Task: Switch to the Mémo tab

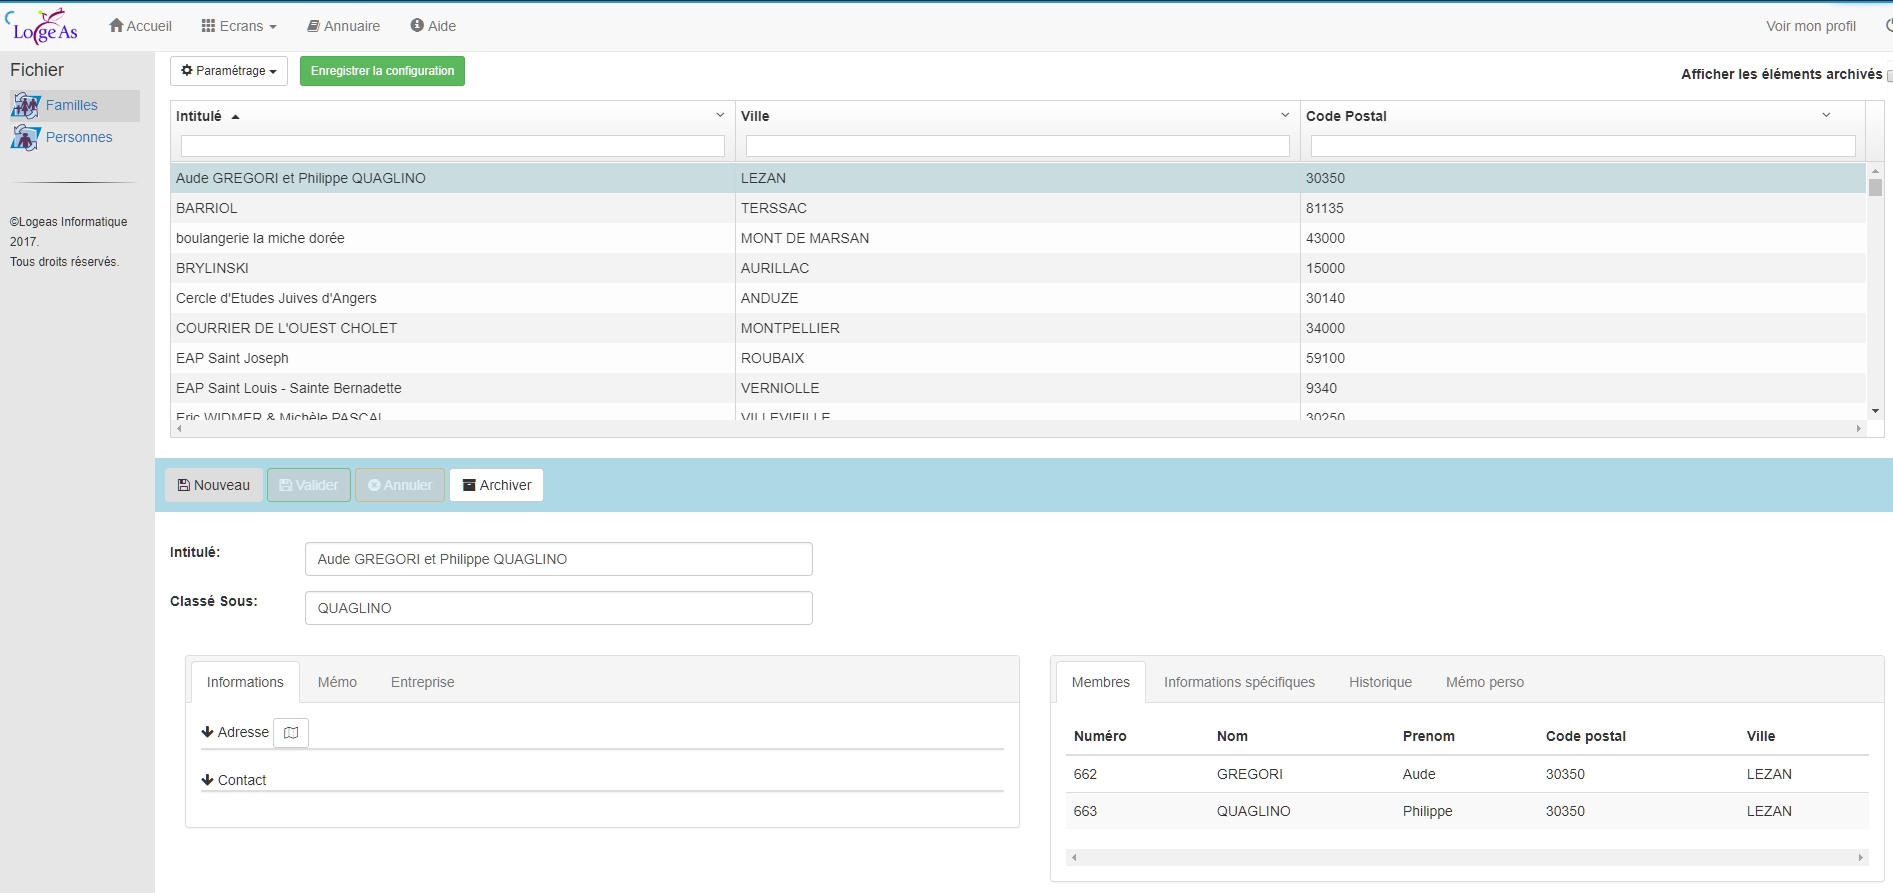Action: (x=337, y=682)
